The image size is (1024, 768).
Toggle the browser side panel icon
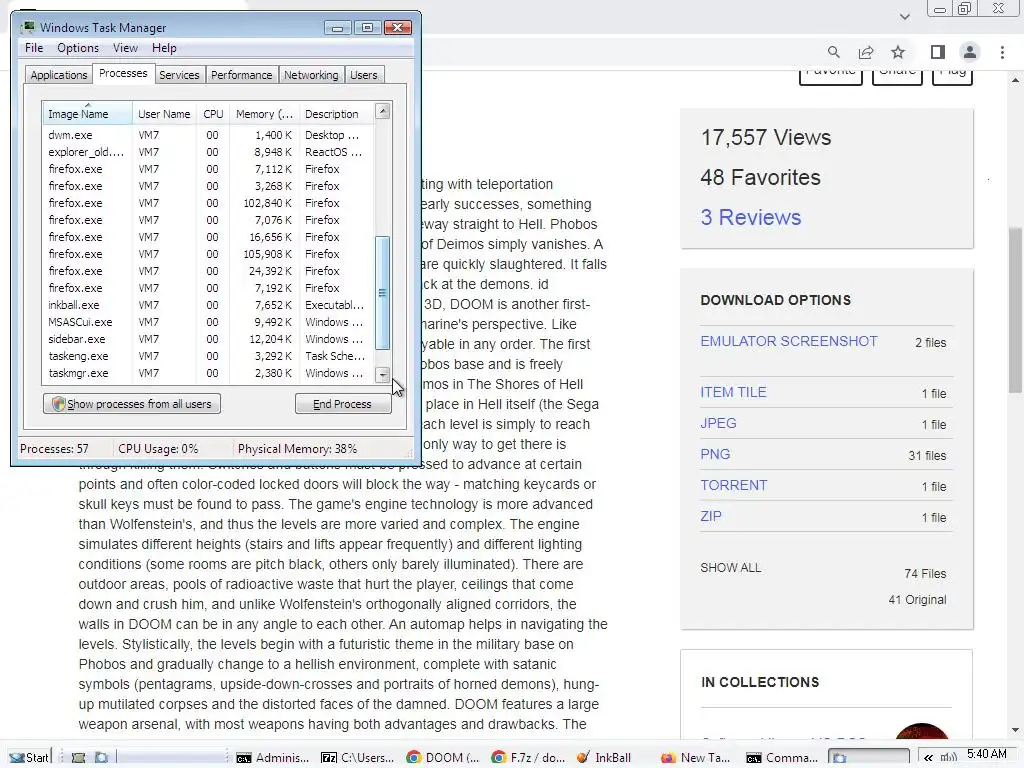(x=938, y=52)
